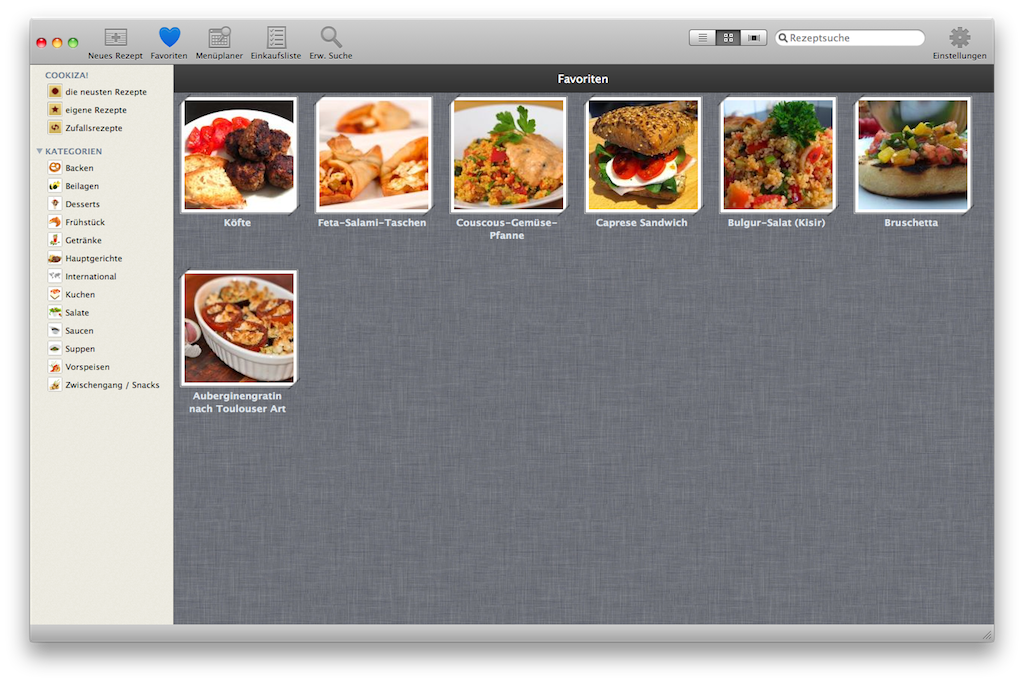Click the star icon beside eigene Rezepte
Screen dimensions: 1024x678
coord(55,110)
